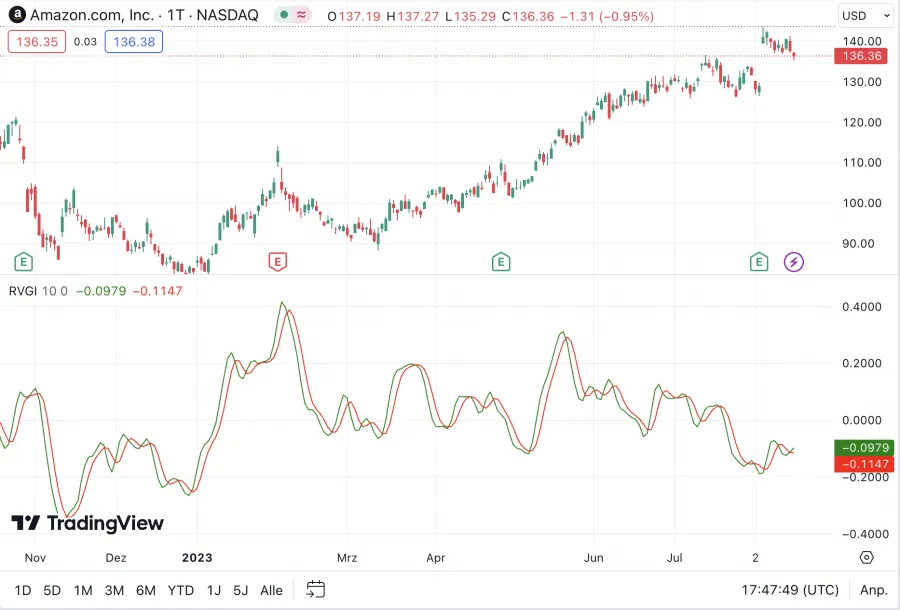Click the green market status dot

[x=285, y=16]
